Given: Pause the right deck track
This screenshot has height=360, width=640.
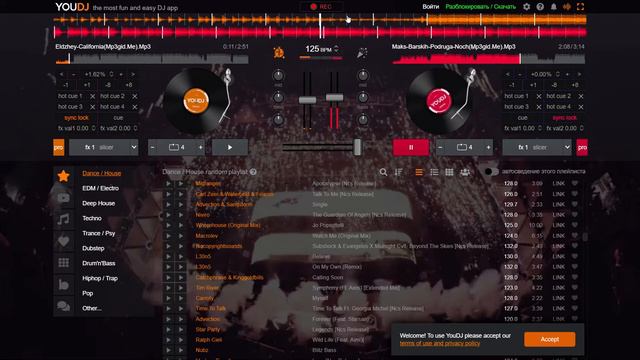Looking at the screenshot, I should point(411,147).
